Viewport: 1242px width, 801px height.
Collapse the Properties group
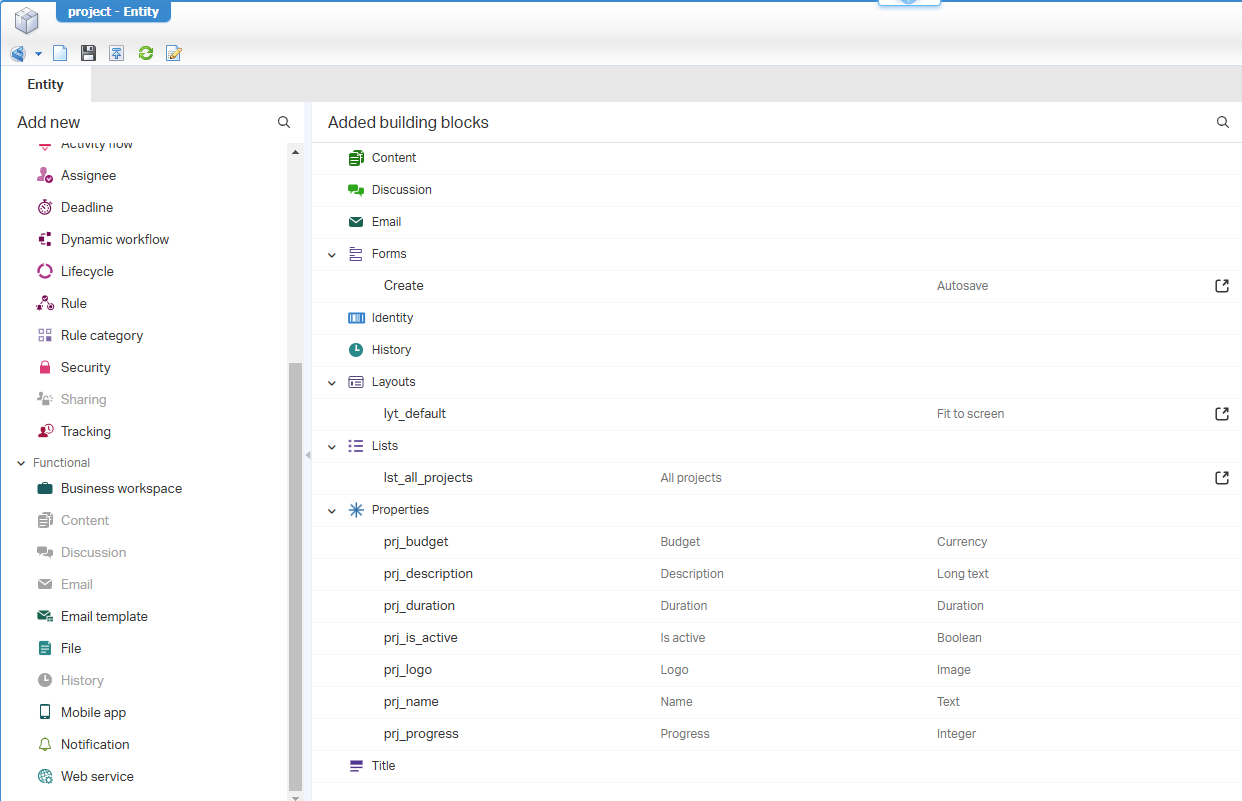pos(332,511)
